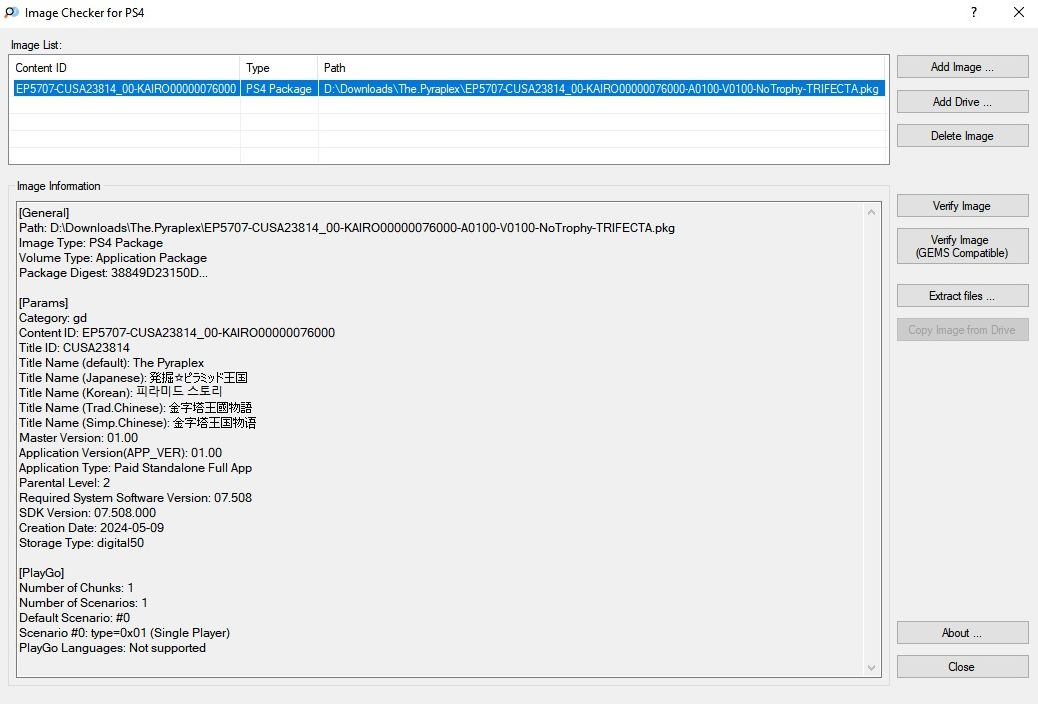Click the Default Scenario: #0 line
The height and width of the screenshot is (704, 1038).
(74, 618)
